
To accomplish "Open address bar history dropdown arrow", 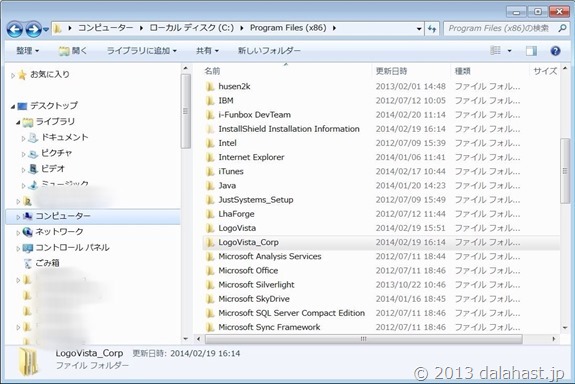I will pos(419,29).
